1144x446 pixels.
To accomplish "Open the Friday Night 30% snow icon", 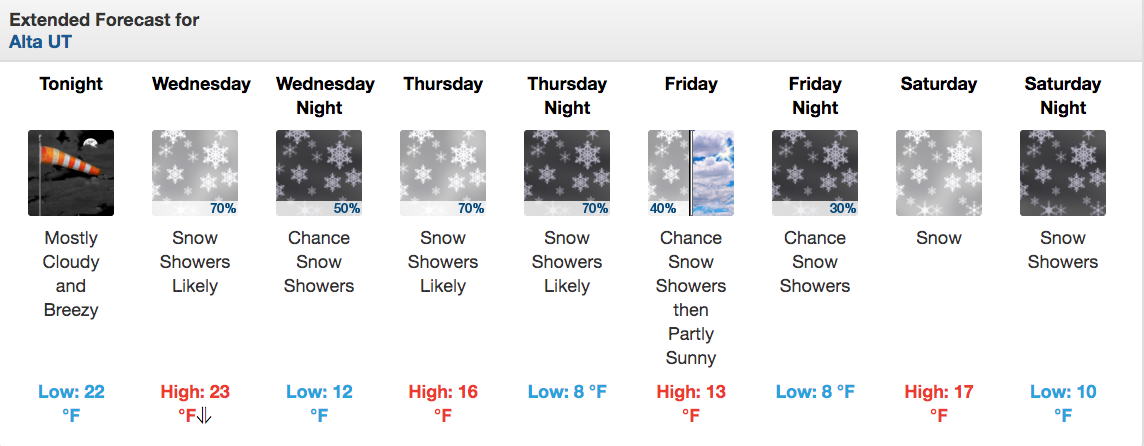I will tap(815, 173).
